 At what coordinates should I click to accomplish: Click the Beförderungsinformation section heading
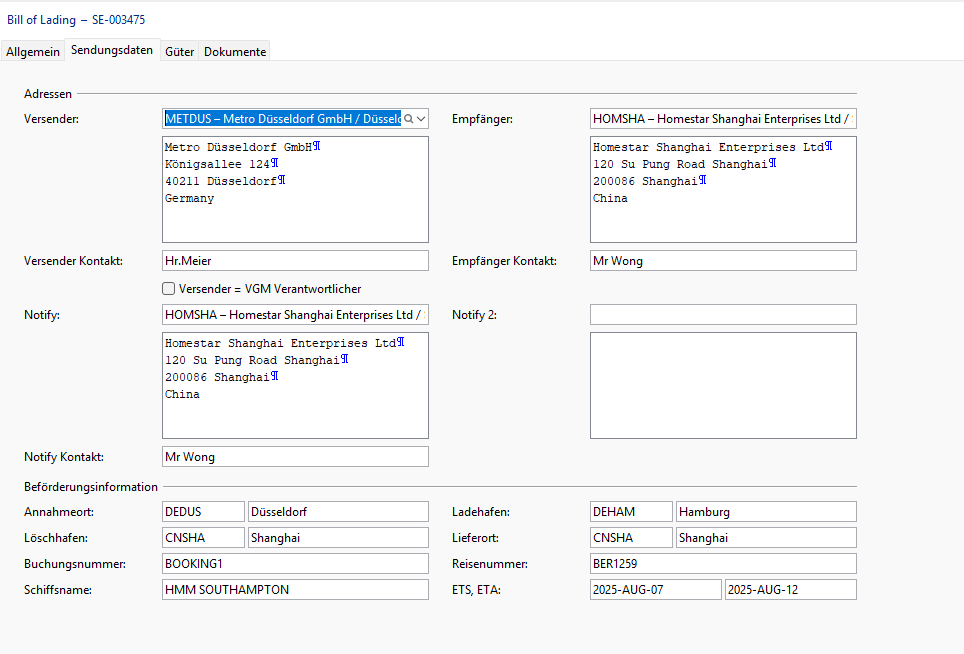tap(91, 487)
